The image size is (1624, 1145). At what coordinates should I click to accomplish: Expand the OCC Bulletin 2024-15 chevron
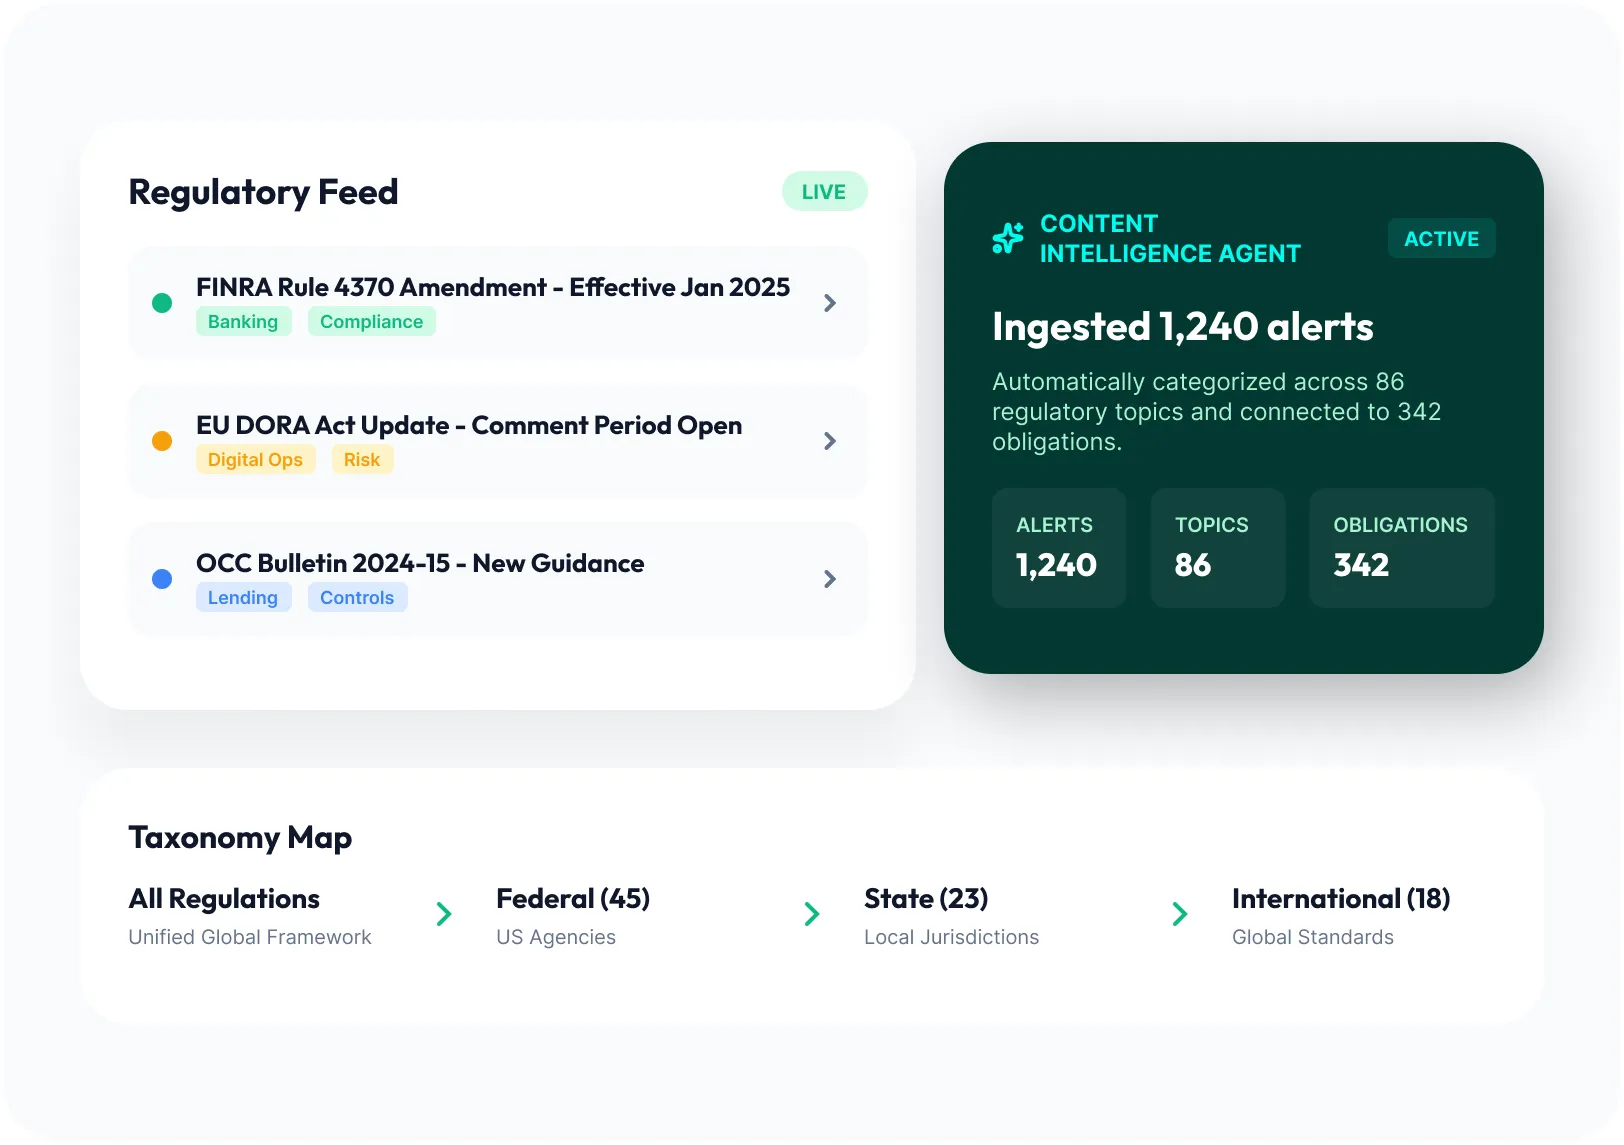click(830, 579)
